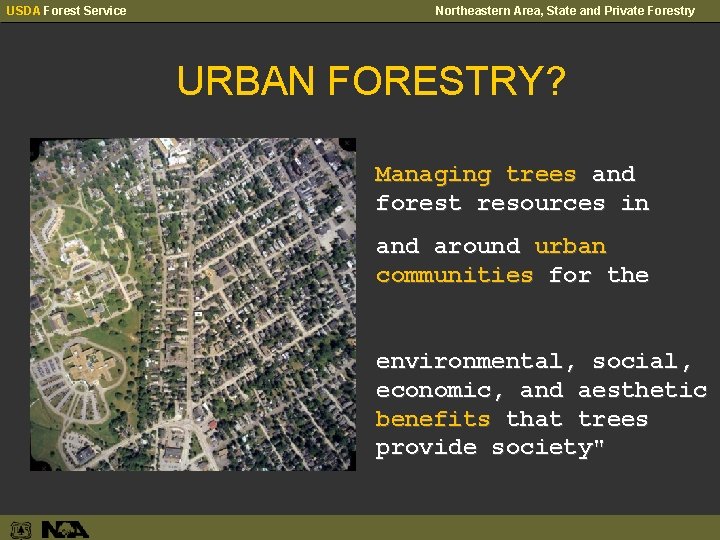
Task: Click the highlighted word "communities"
Action: [x=455, y=276]
